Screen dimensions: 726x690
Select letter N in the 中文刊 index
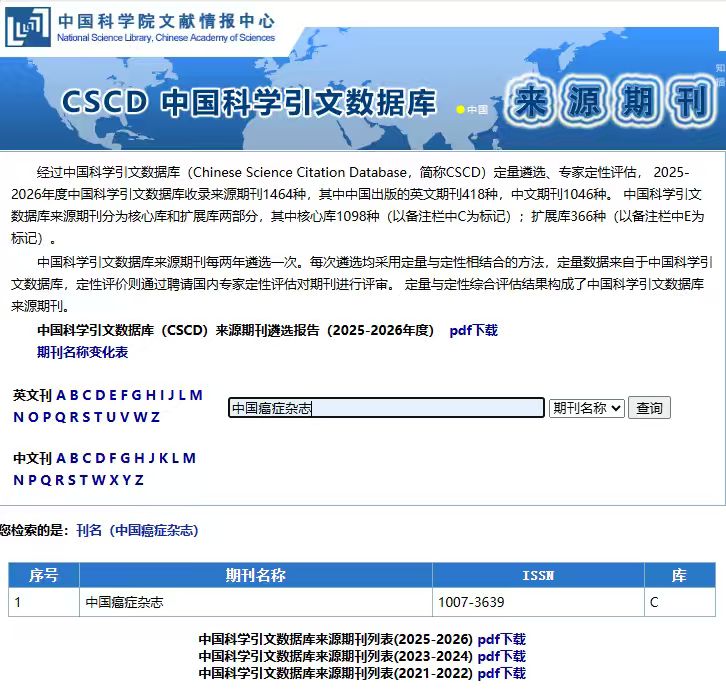[19, 480]
